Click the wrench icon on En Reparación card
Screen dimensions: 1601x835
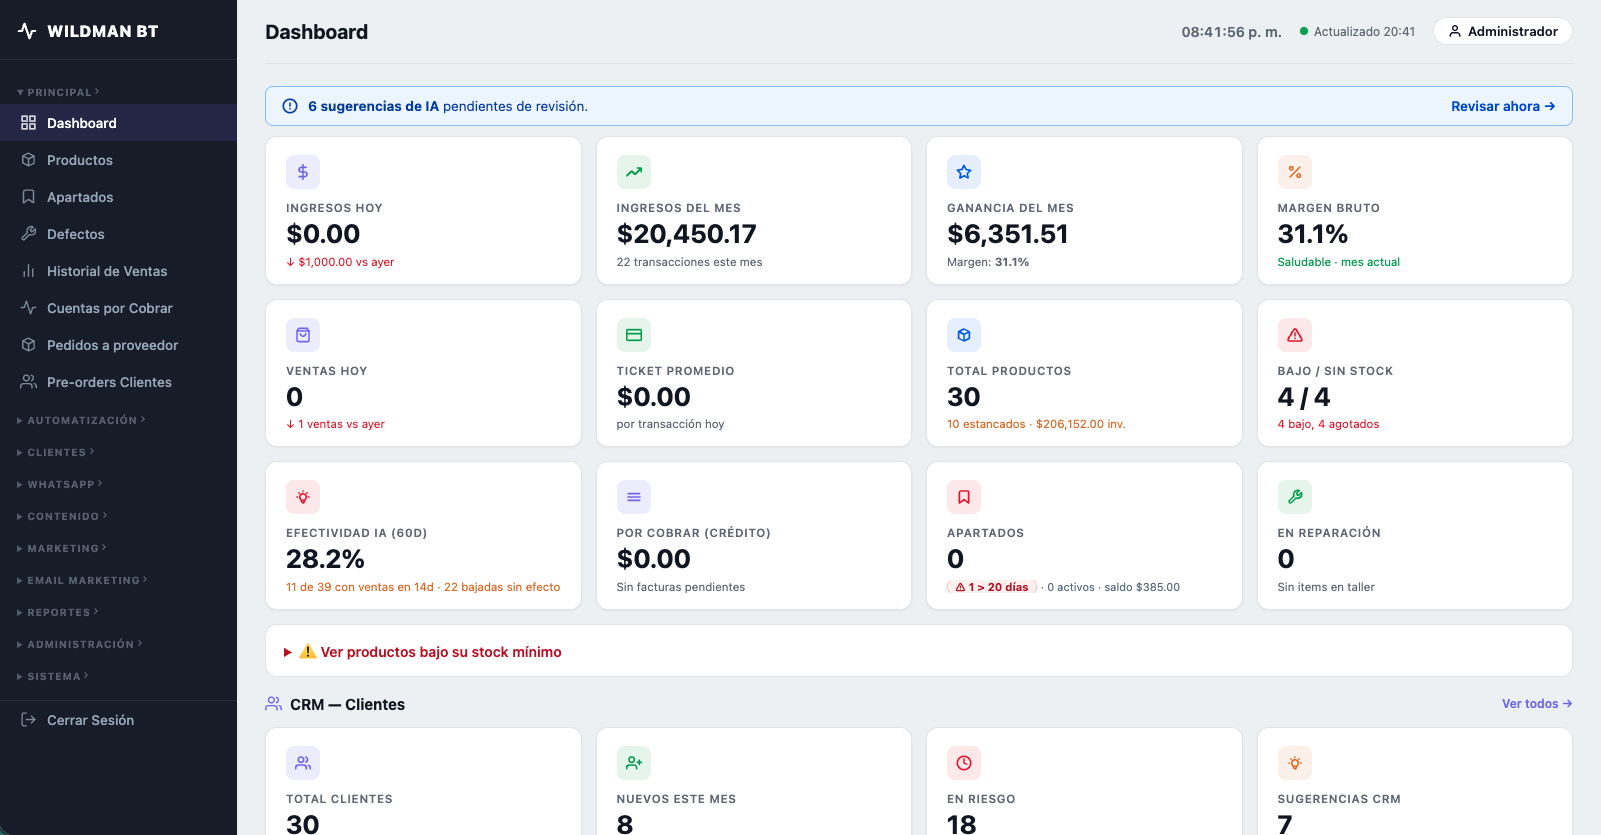point(1295,497)
